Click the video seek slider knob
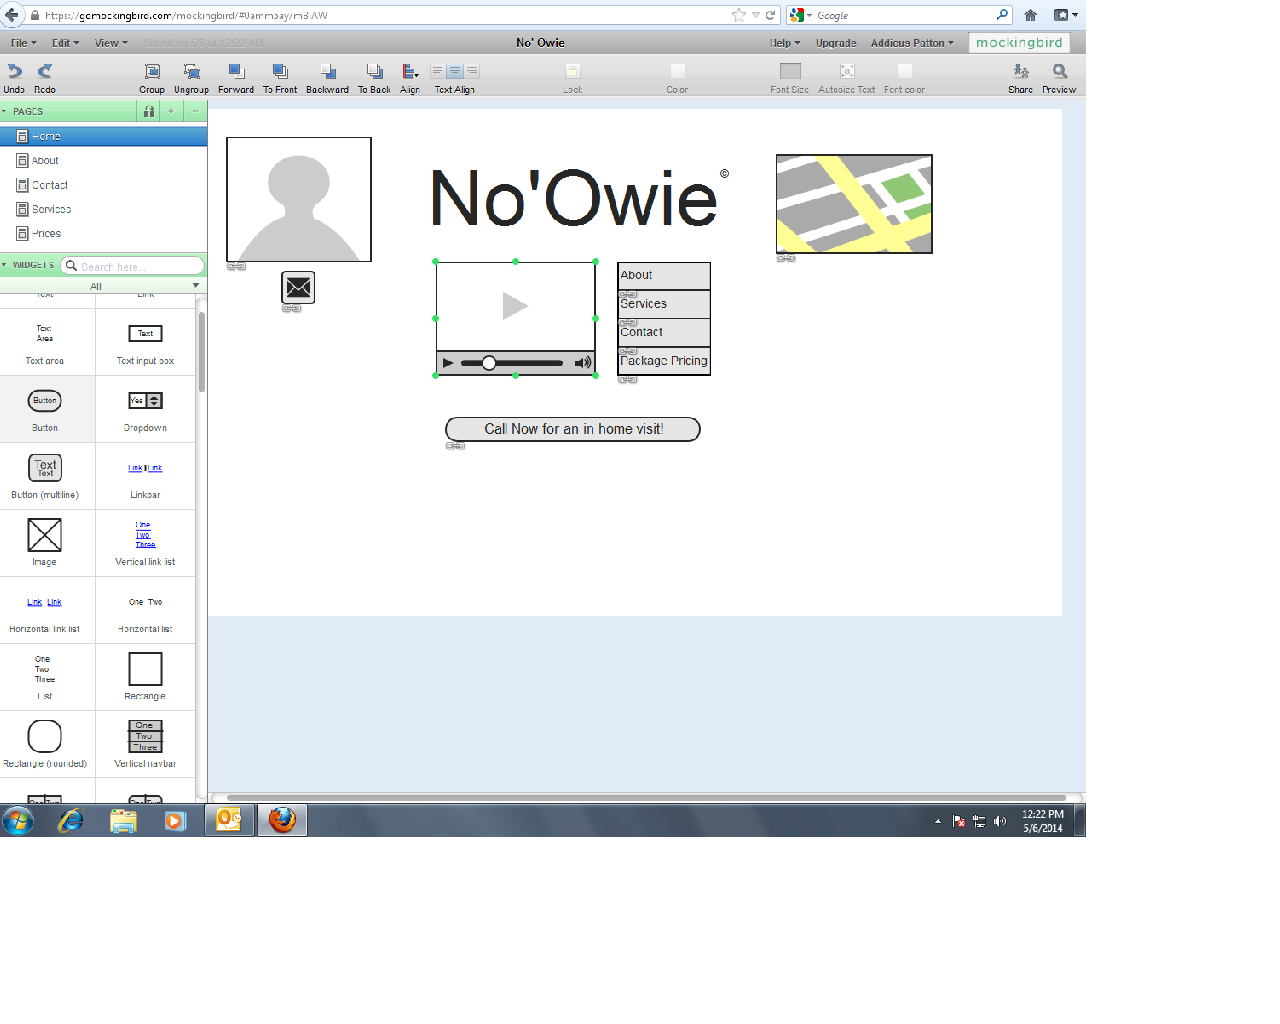Viewport: 1280px width, 1024px height. tap(489, 363)
